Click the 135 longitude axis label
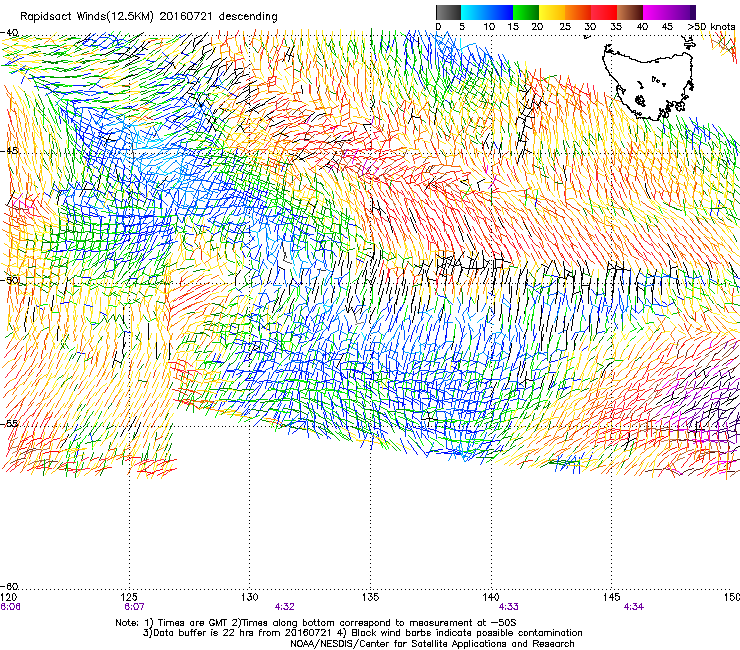This screenshot has height=650, width=740. [370, 597]
